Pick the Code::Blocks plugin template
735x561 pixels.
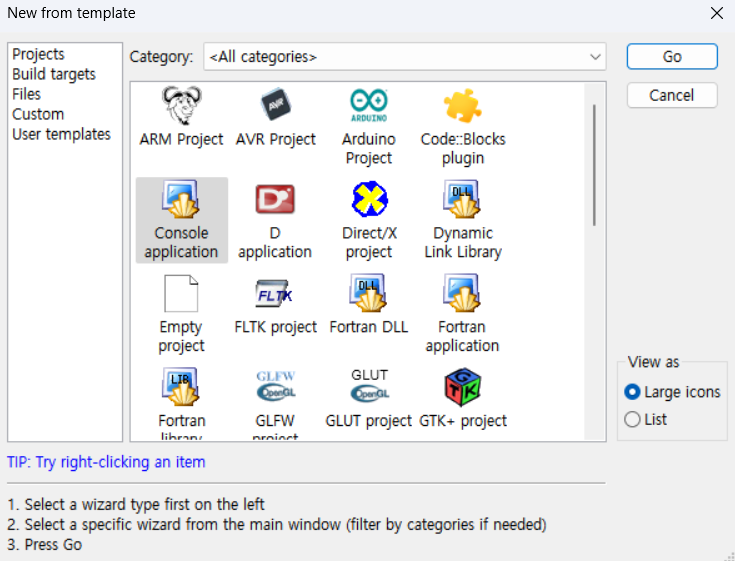click(x=463, y=127)
